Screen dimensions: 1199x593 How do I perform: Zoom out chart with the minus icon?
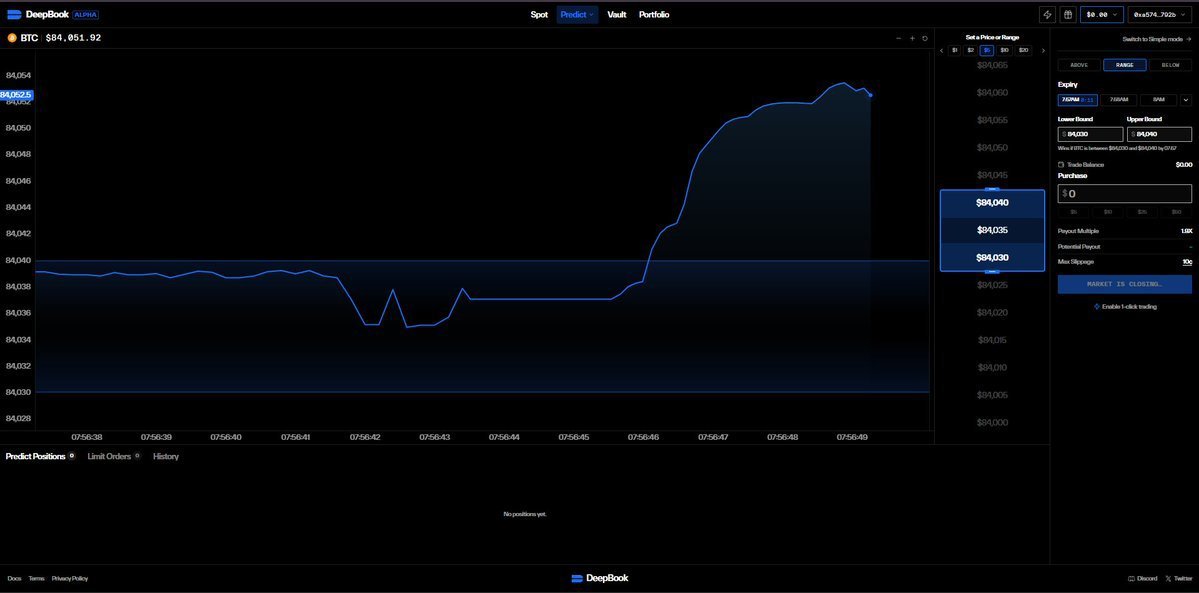point(899,38)
